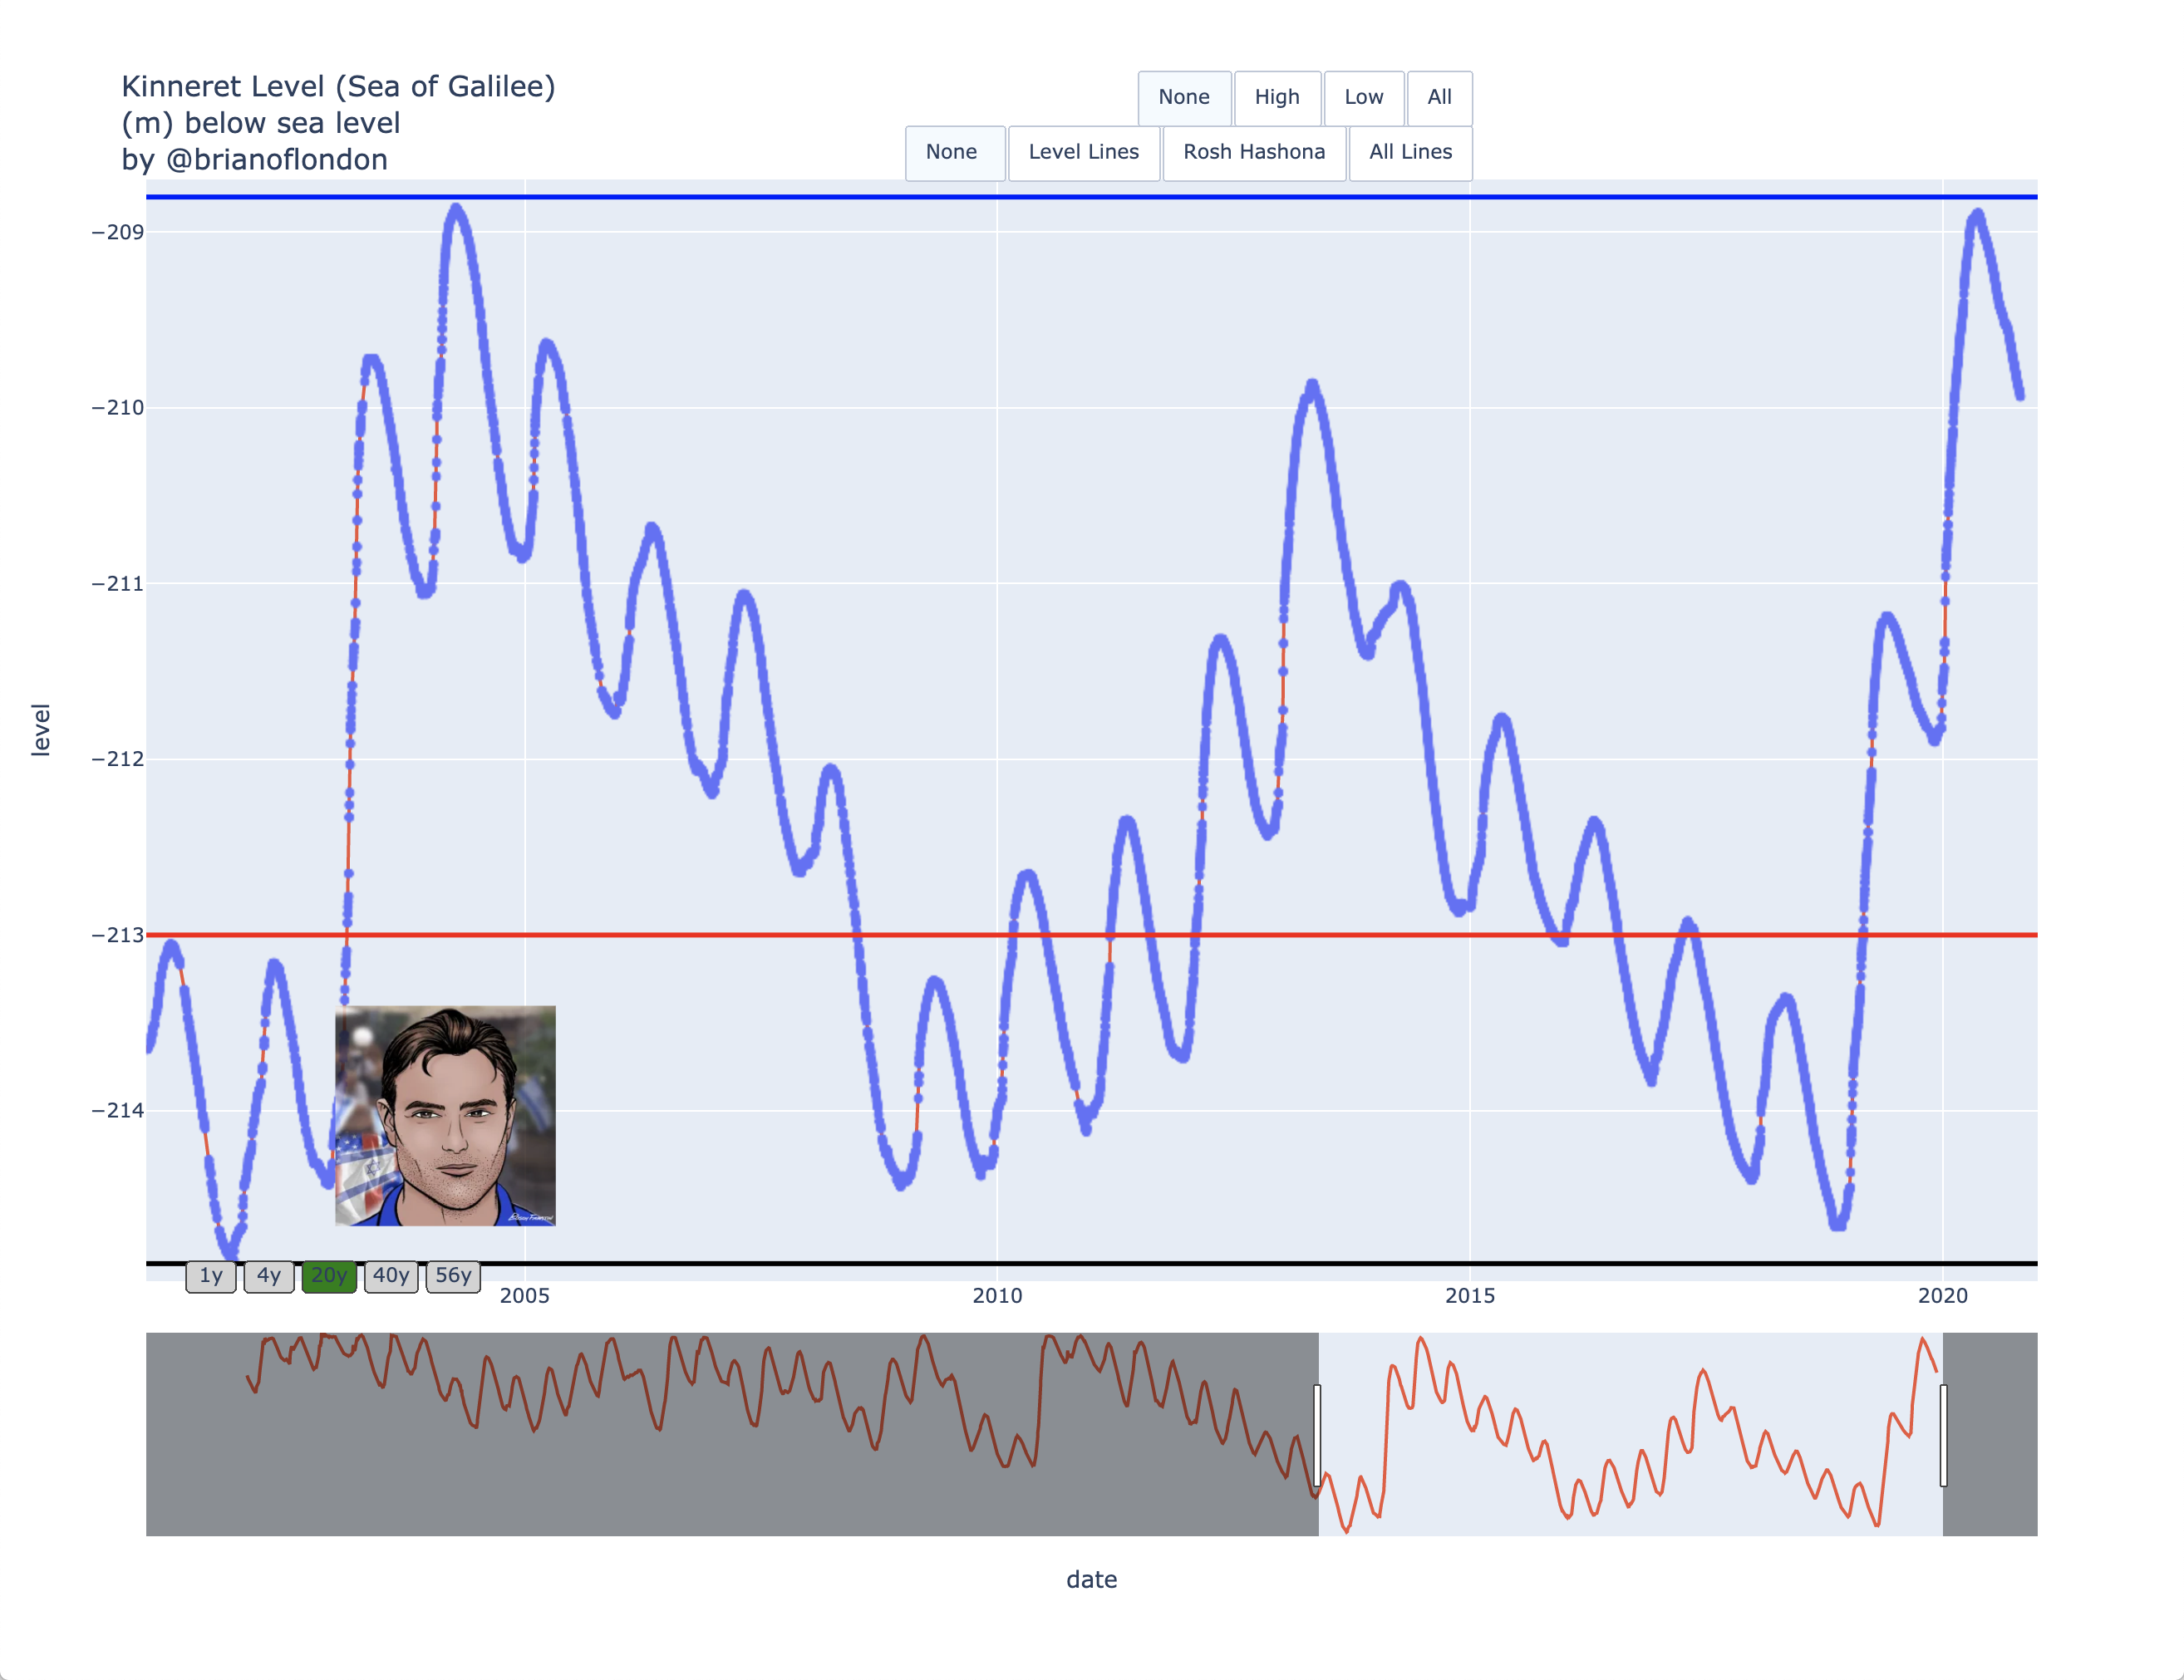
Task: Set range selector to 1y
Action: tap(211, 1276)
